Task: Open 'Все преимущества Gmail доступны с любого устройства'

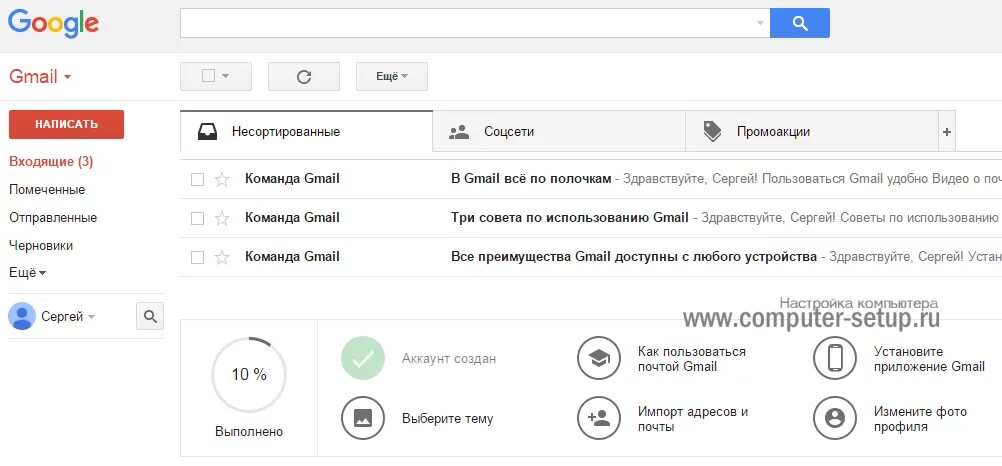Action: (634, 257)
